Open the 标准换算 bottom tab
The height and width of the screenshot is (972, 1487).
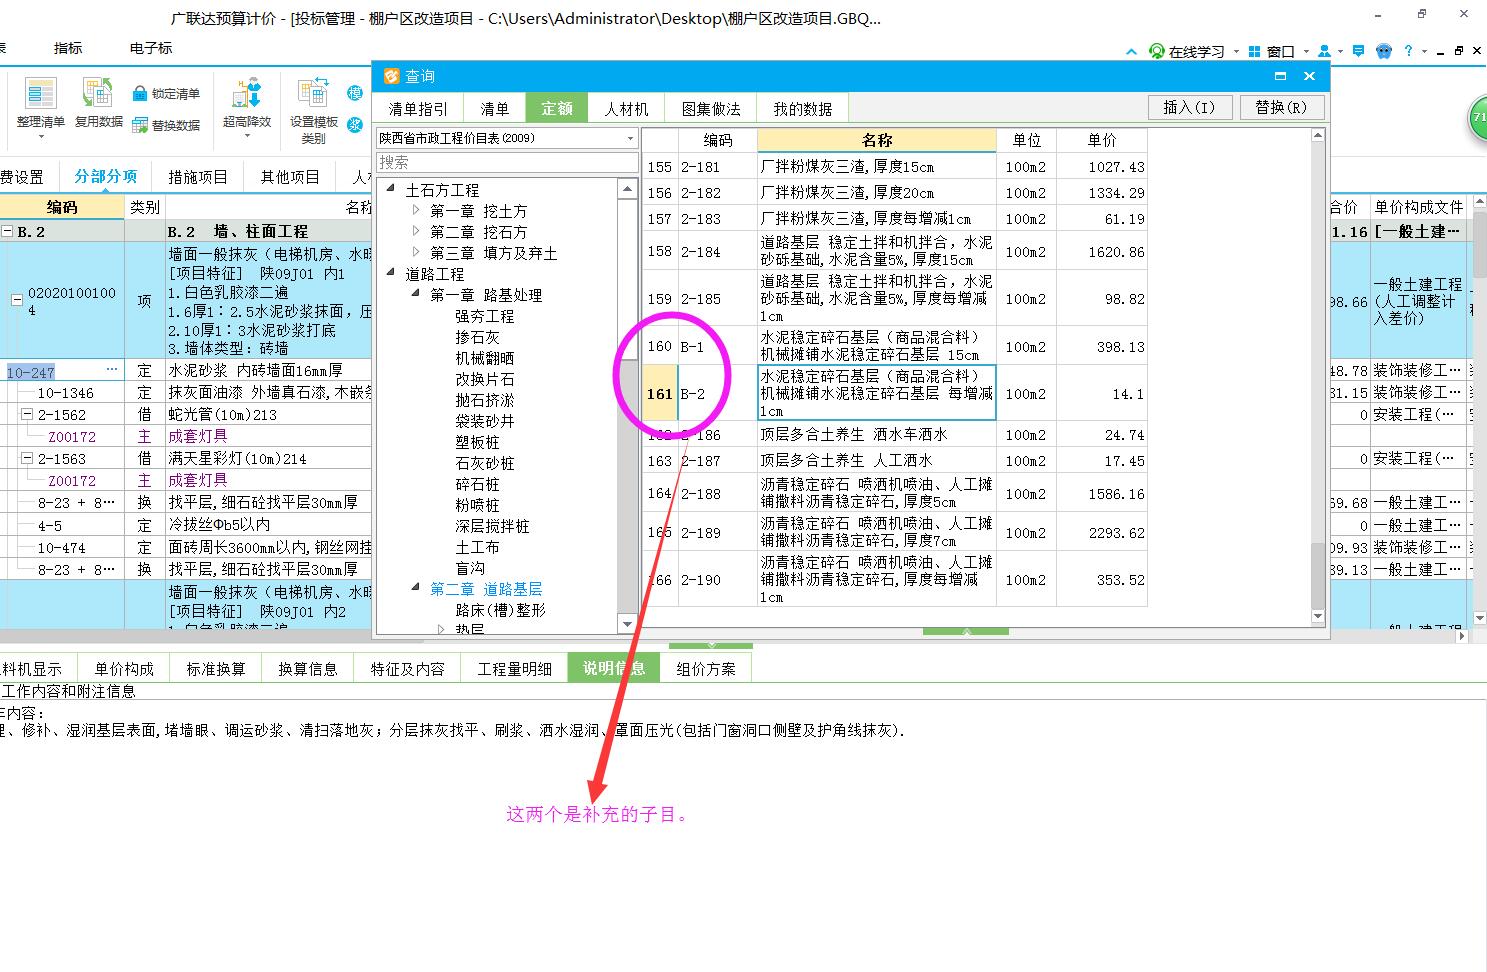[x=216, y=669]
